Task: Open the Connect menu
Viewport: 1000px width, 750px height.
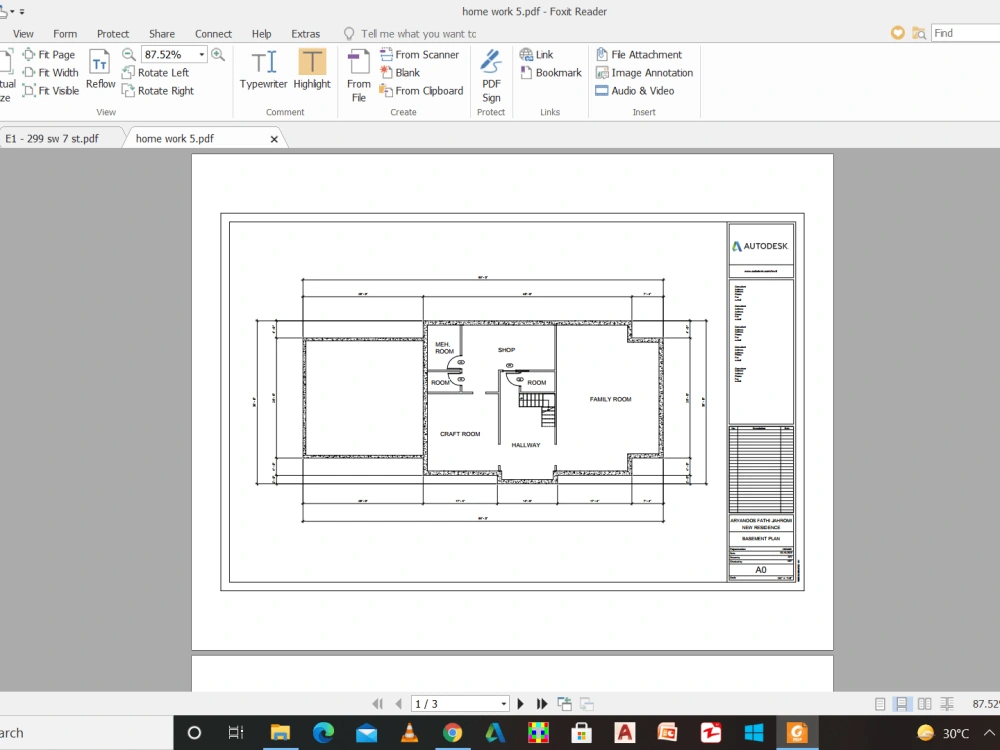Action: 213,33
